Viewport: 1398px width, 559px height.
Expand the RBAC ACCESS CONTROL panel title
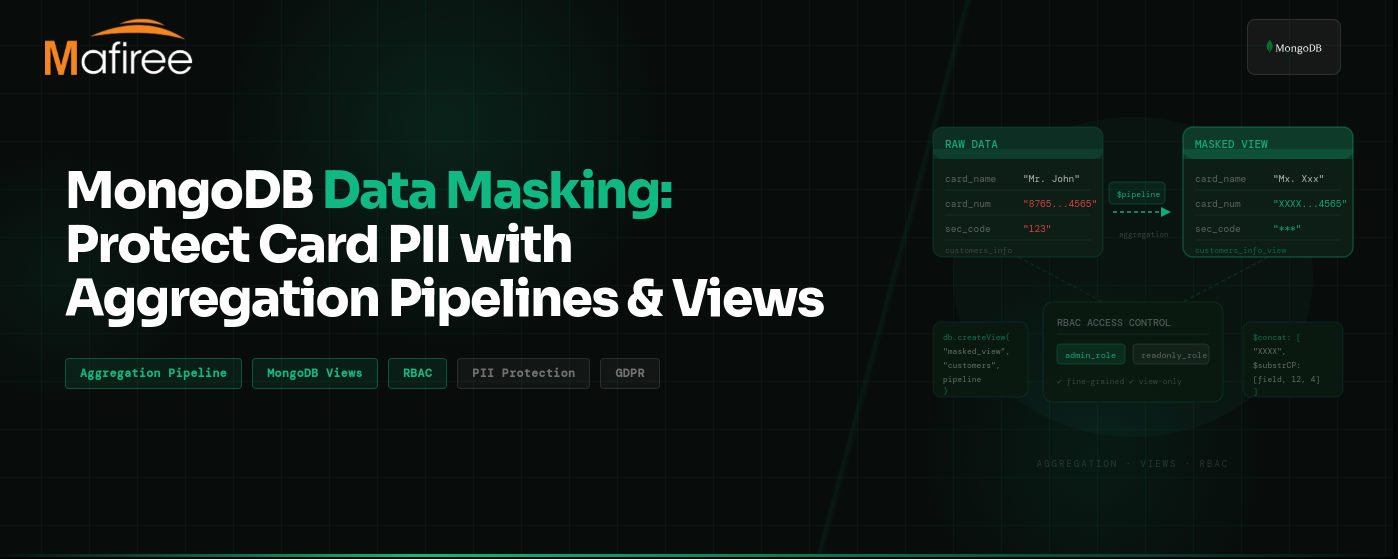(1113, 323)
